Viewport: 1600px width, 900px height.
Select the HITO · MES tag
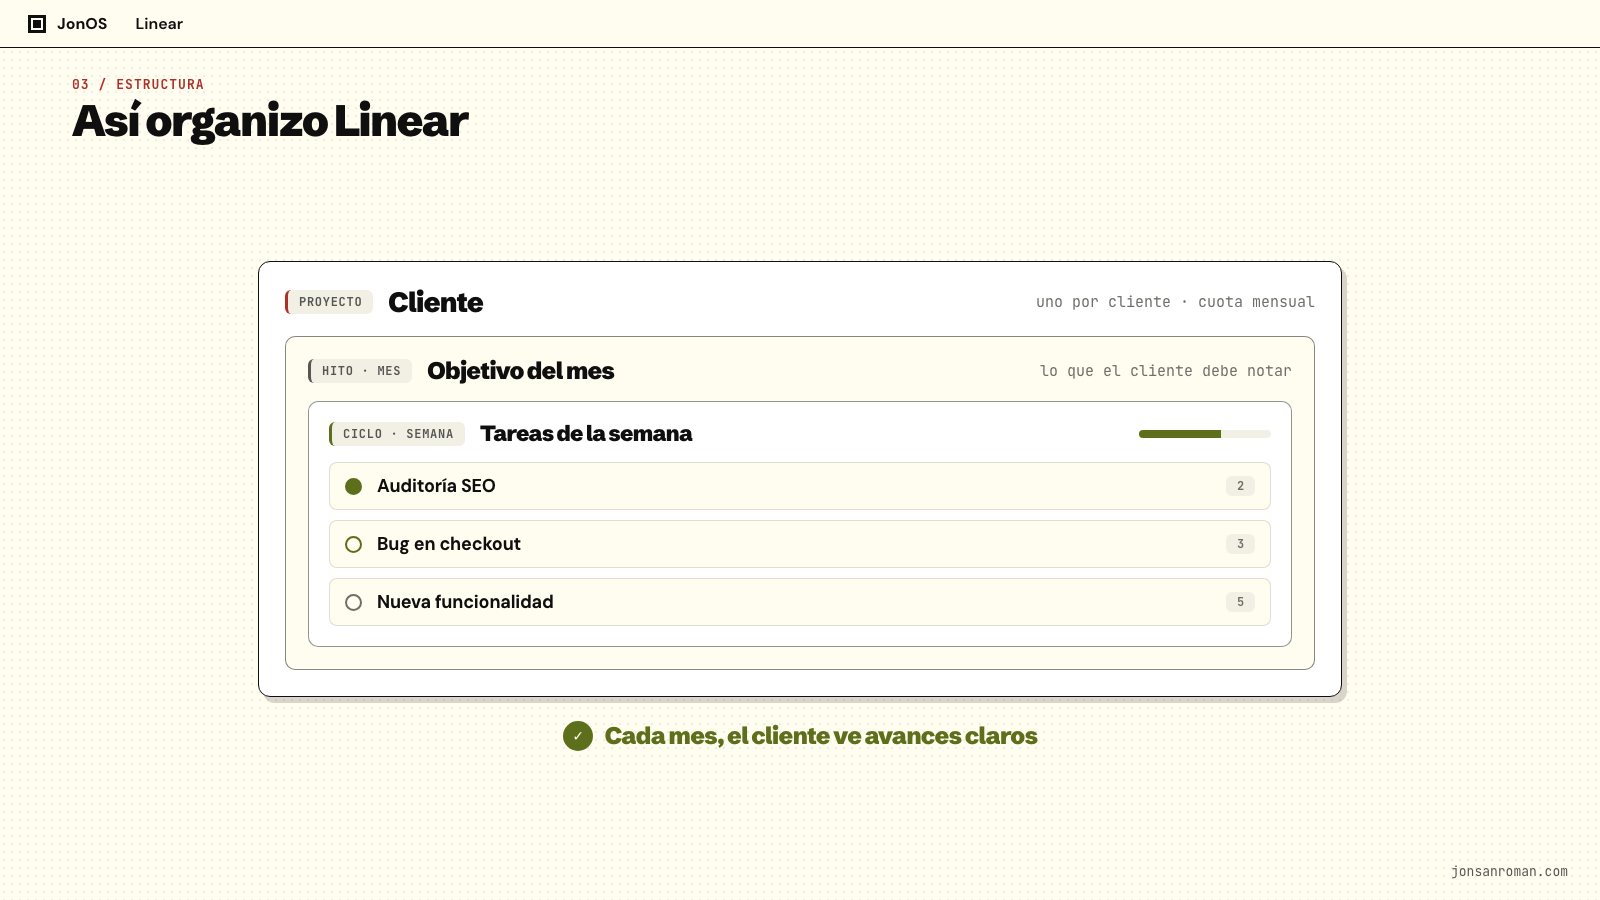click(360, 371)
